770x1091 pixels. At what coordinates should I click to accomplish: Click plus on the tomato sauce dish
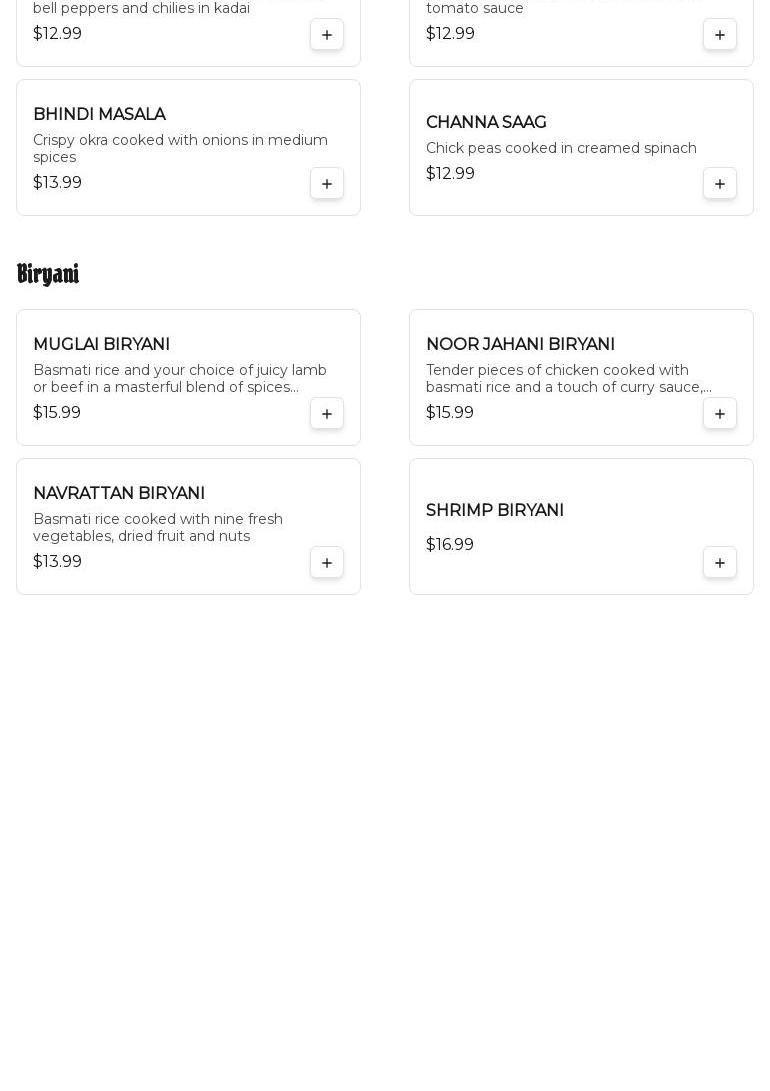720,35
